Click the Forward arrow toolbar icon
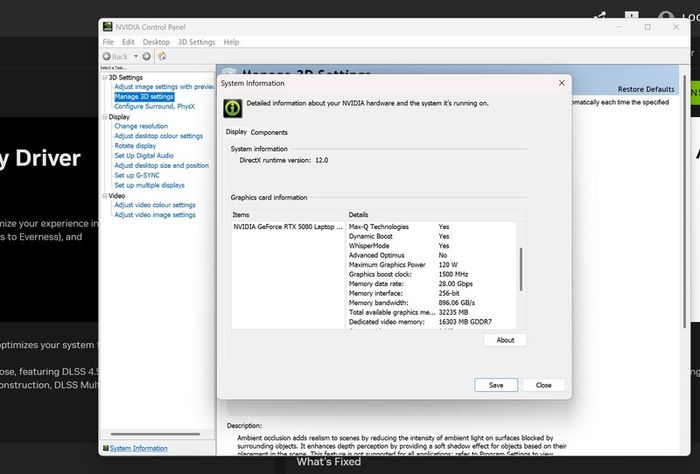Viewport: 700px width, 474px height. click(x=146, y=56)
